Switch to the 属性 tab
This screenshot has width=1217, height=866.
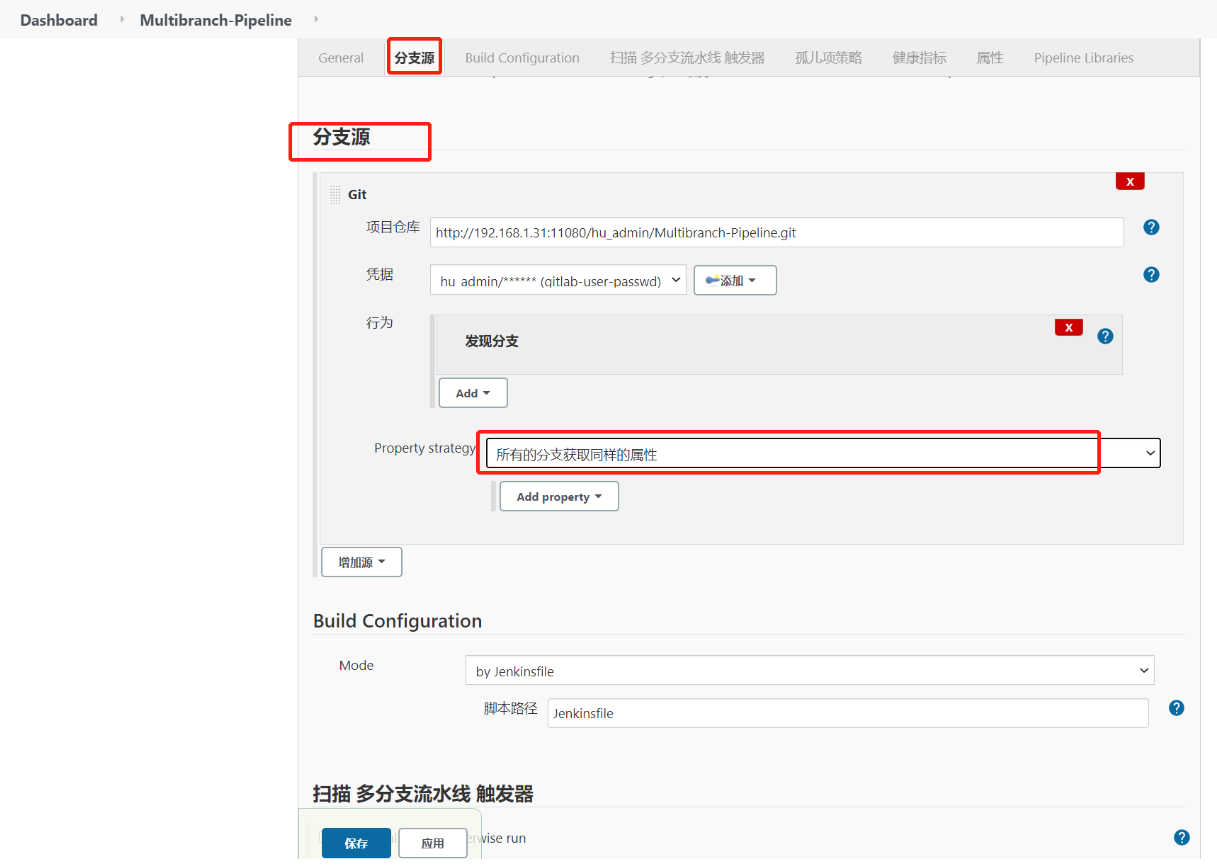[990, 58]
